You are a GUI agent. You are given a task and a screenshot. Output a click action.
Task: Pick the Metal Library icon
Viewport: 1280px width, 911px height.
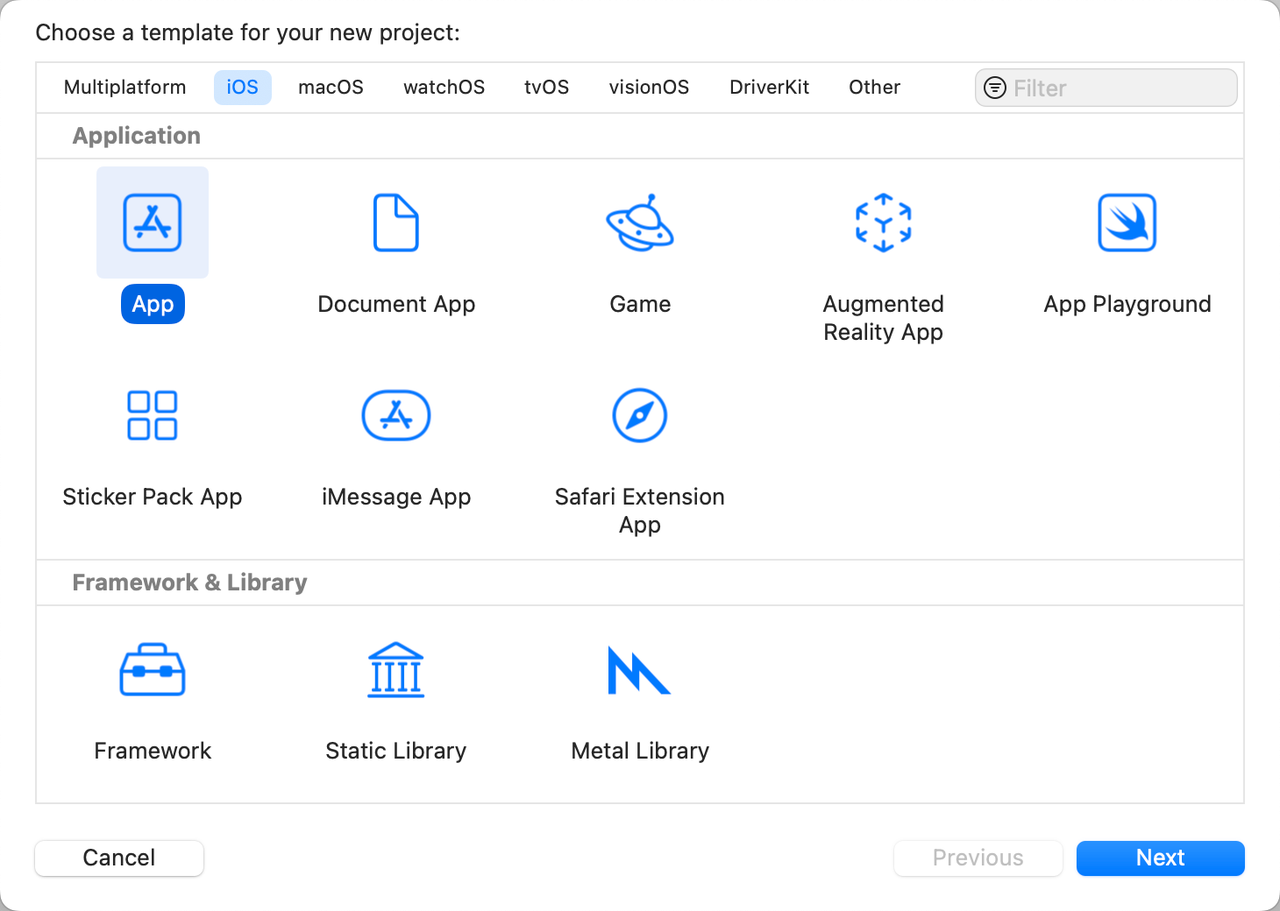click(x=640, y=669)
